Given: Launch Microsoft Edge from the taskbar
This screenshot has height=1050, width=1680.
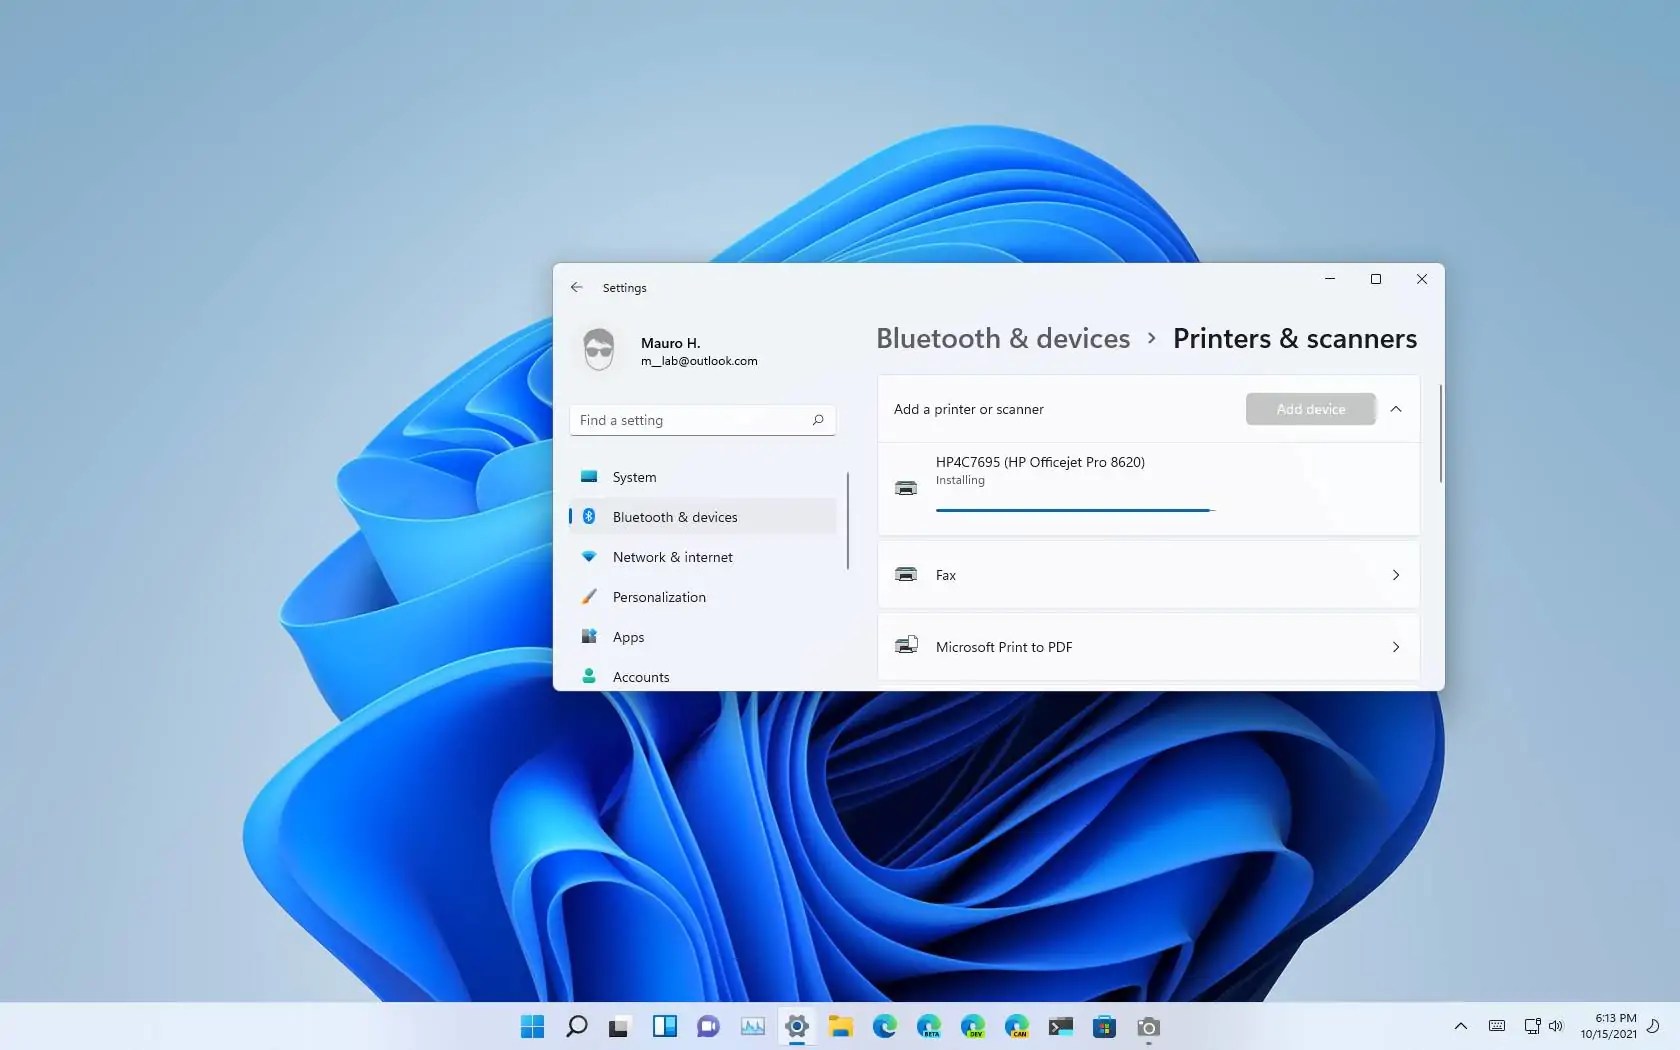Looking at the screenshot, I should click(x=885, y=1026).
